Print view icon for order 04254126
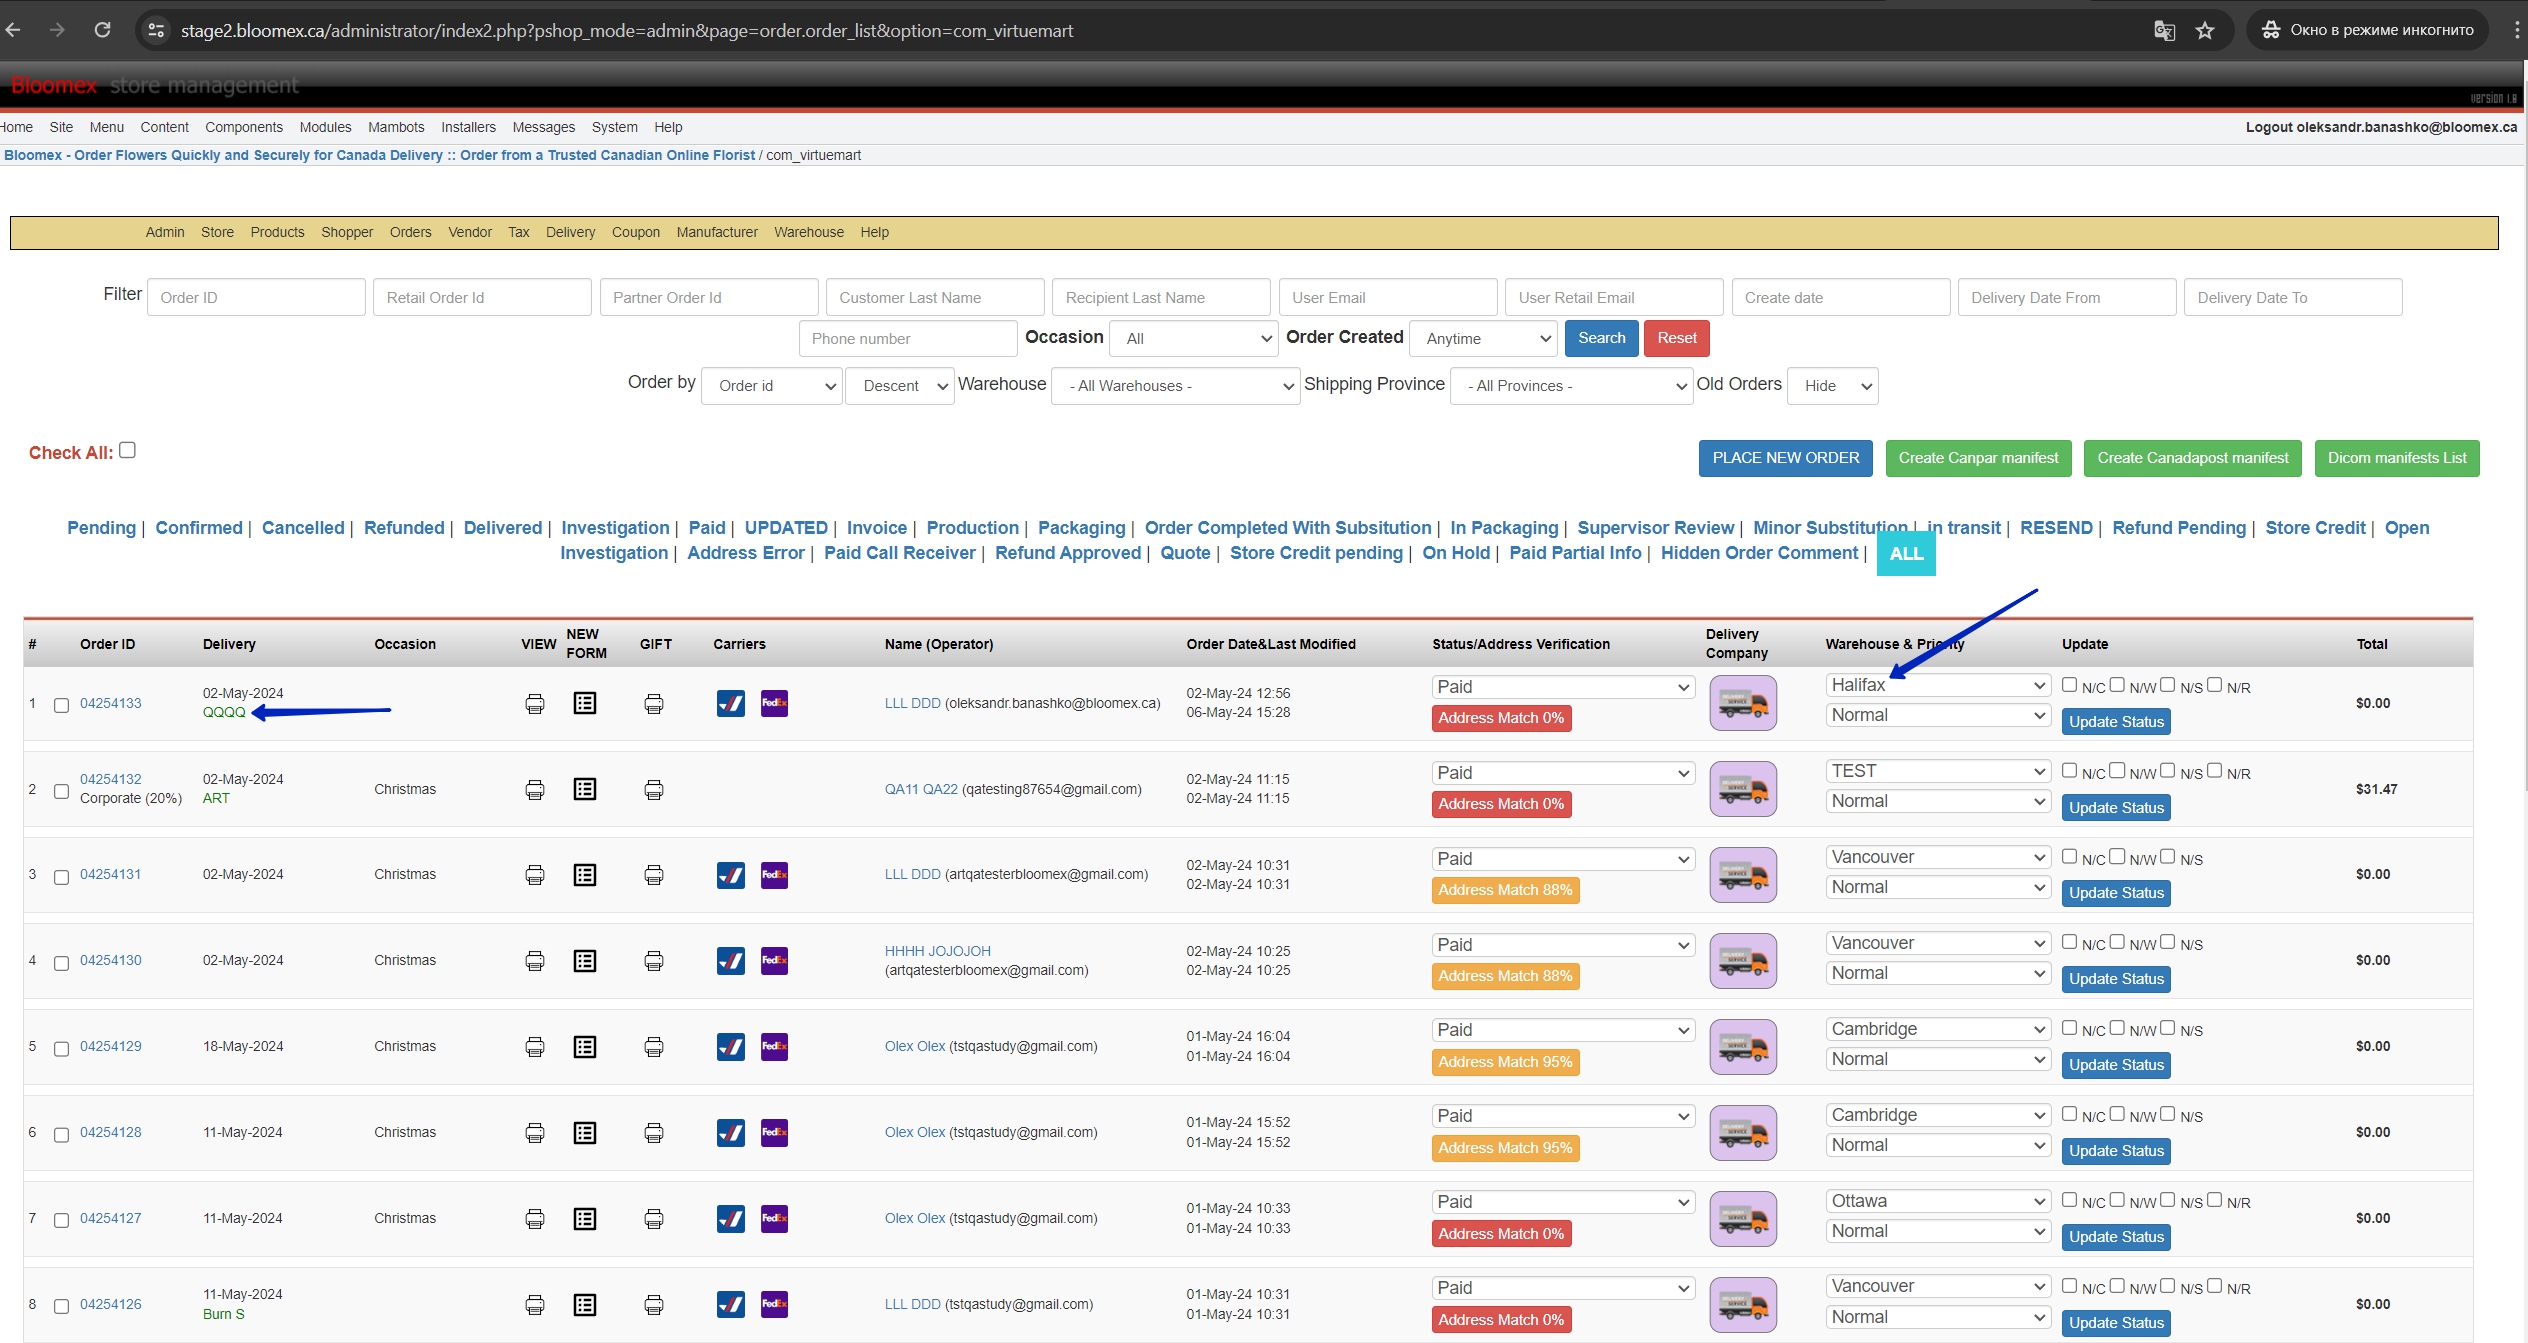This screenshot has height=1343, width=2528. (535, 1306)
